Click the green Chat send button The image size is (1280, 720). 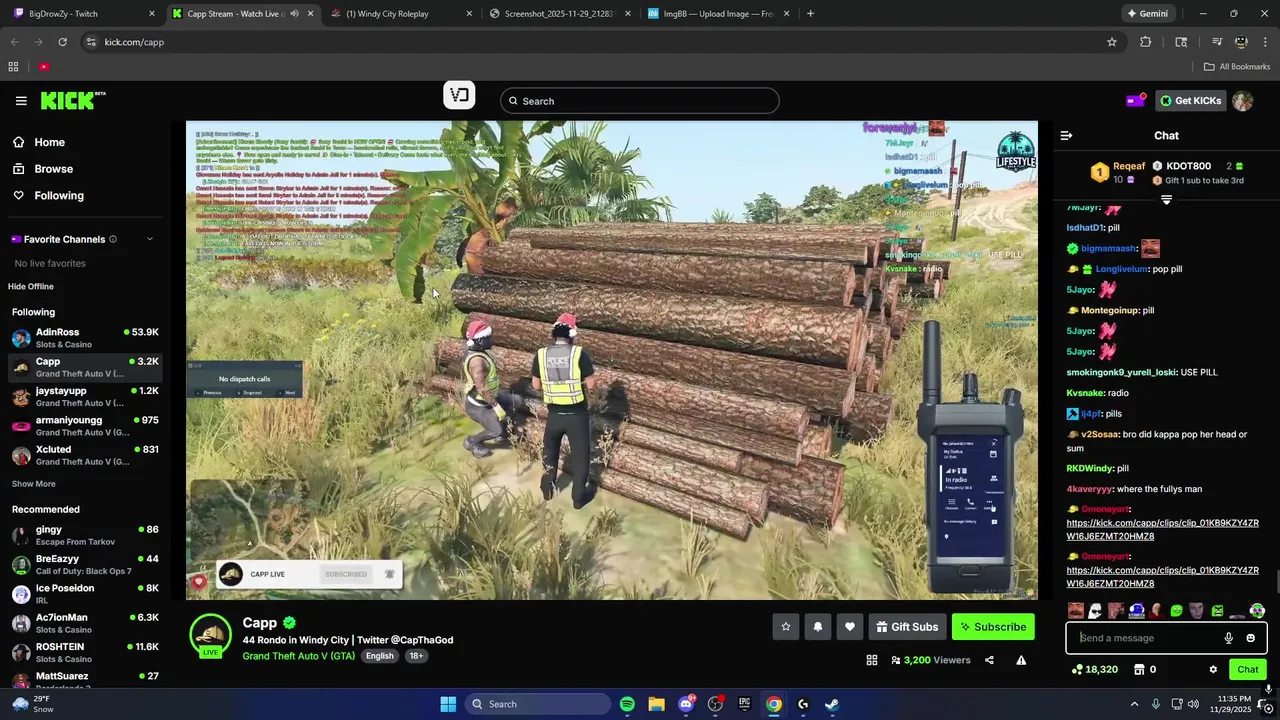pyautogui.click(x=1247, y=670)
